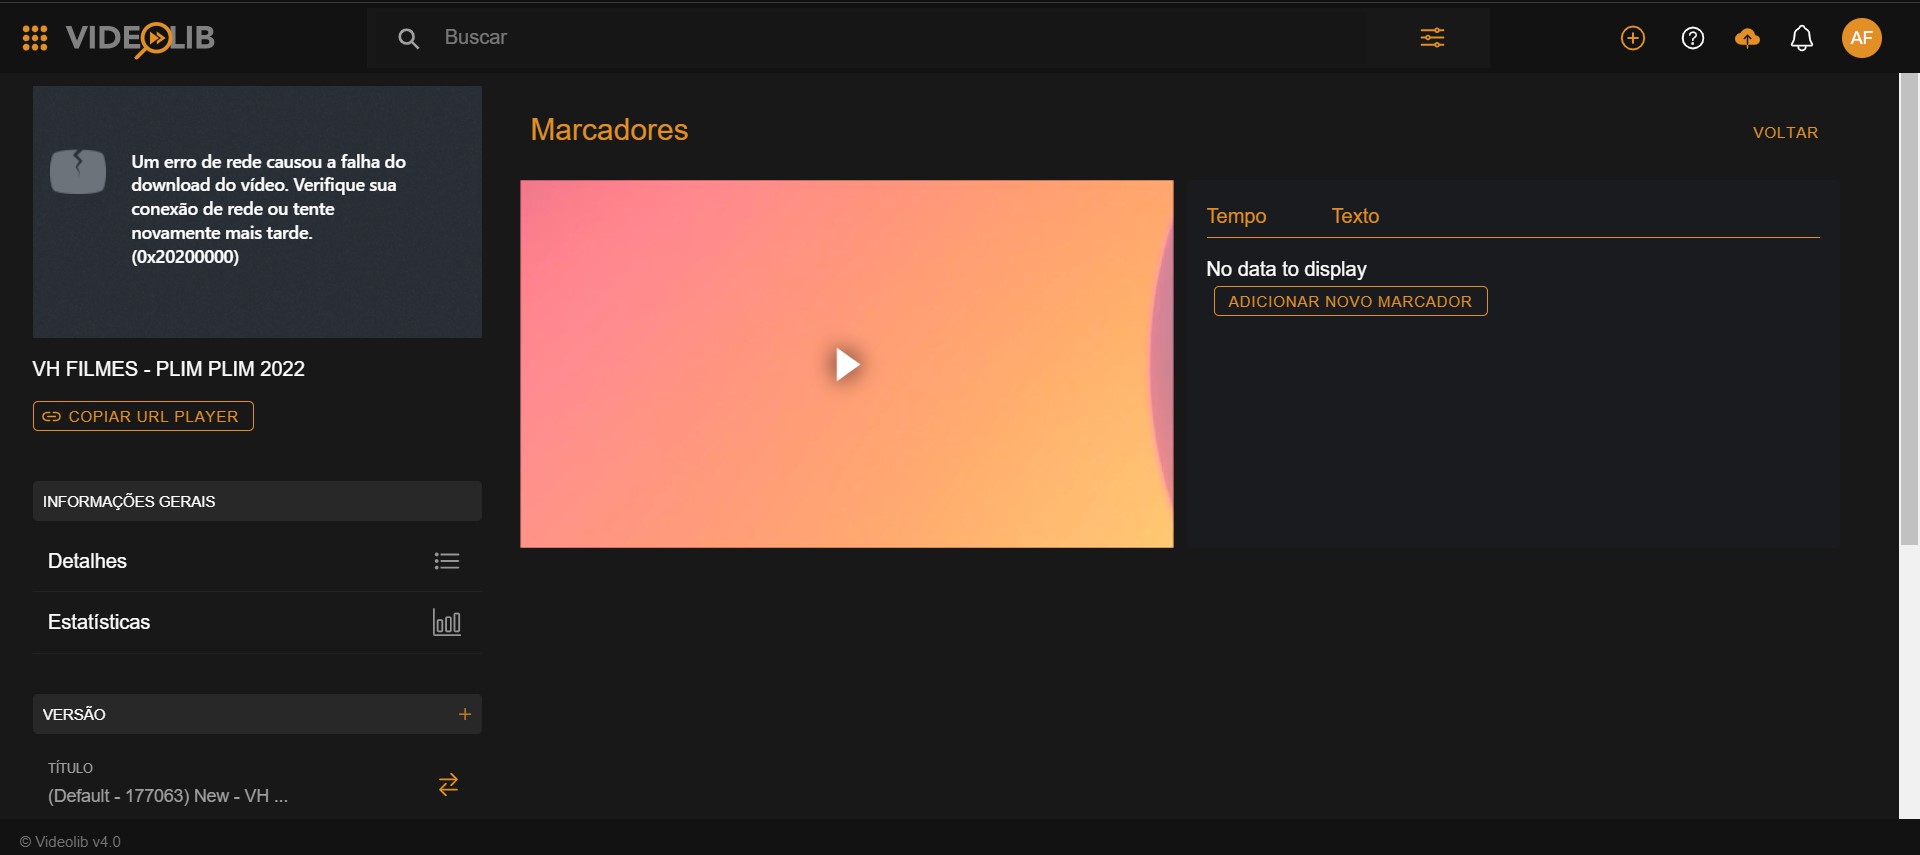Play the video in Marcadores player
Image resolution: width=1920 pixels, height=855 pixels.
tap(847, 364)
